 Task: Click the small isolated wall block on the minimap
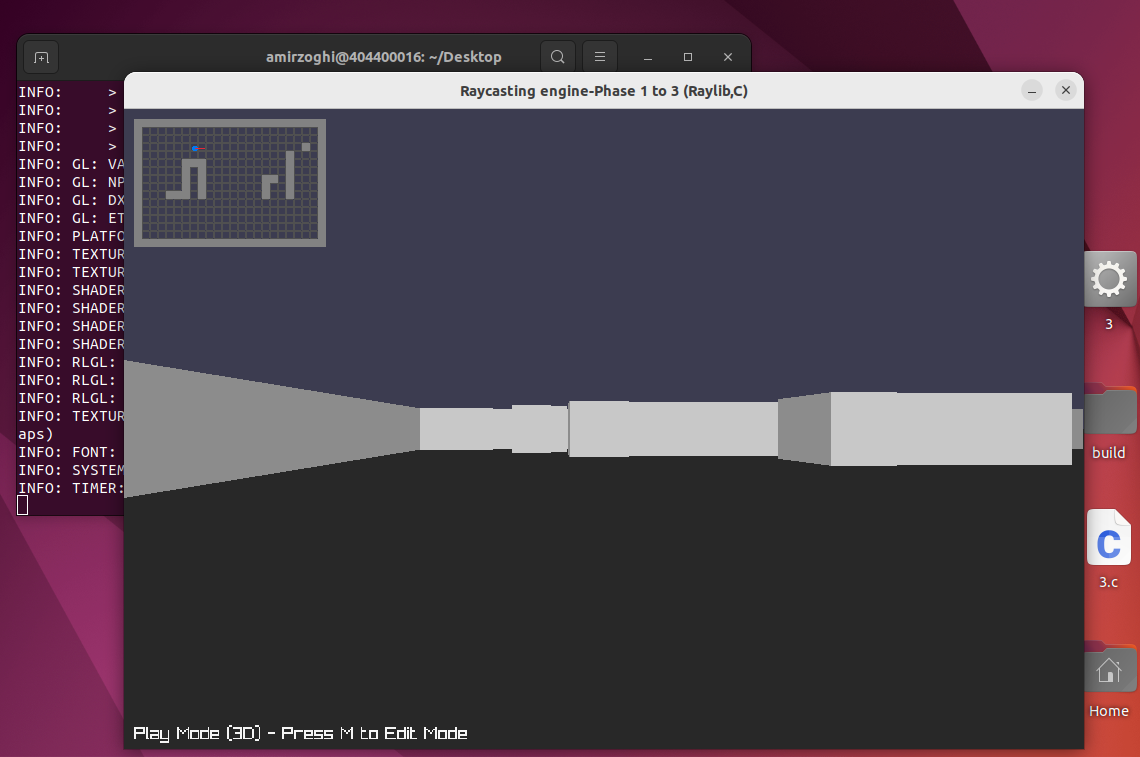[306, 147]
